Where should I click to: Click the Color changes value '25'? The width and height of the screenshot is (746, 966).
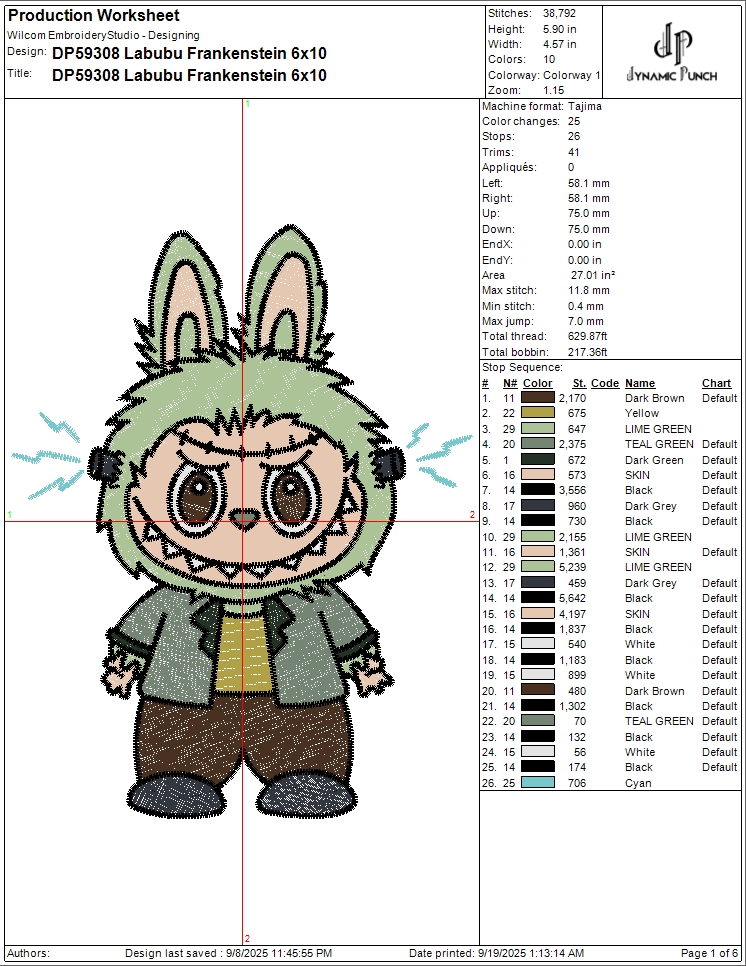(x=574, y=121)
